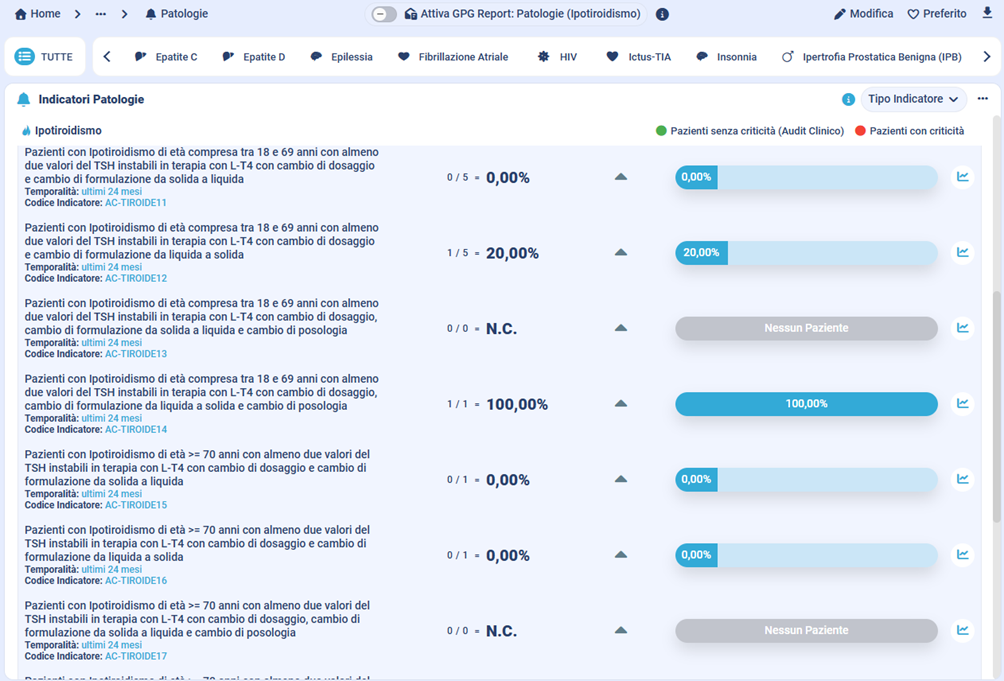
Task: Expand the AC-TIROIDE15 row arrow
Action: click(621, 479)
